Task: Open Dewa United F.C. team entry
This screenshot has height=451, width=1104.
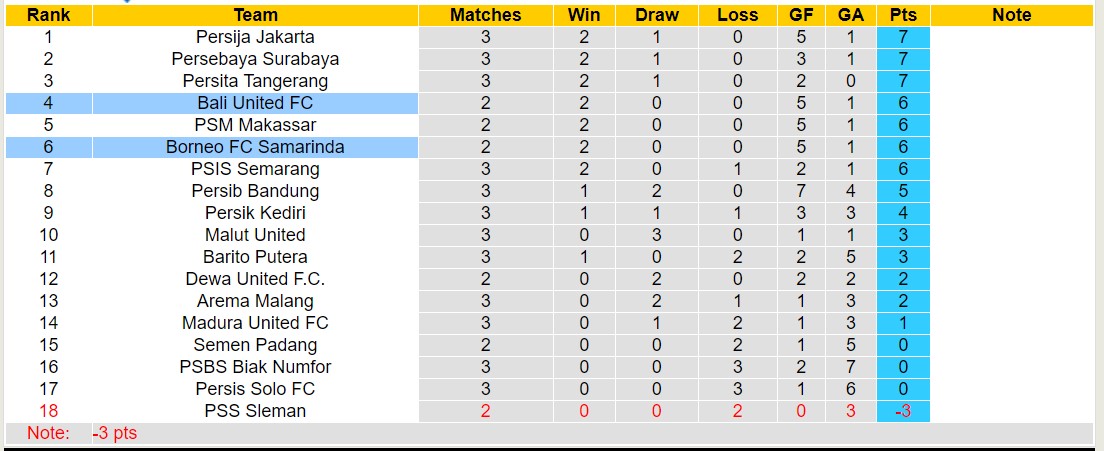Action: click(255, 279)
